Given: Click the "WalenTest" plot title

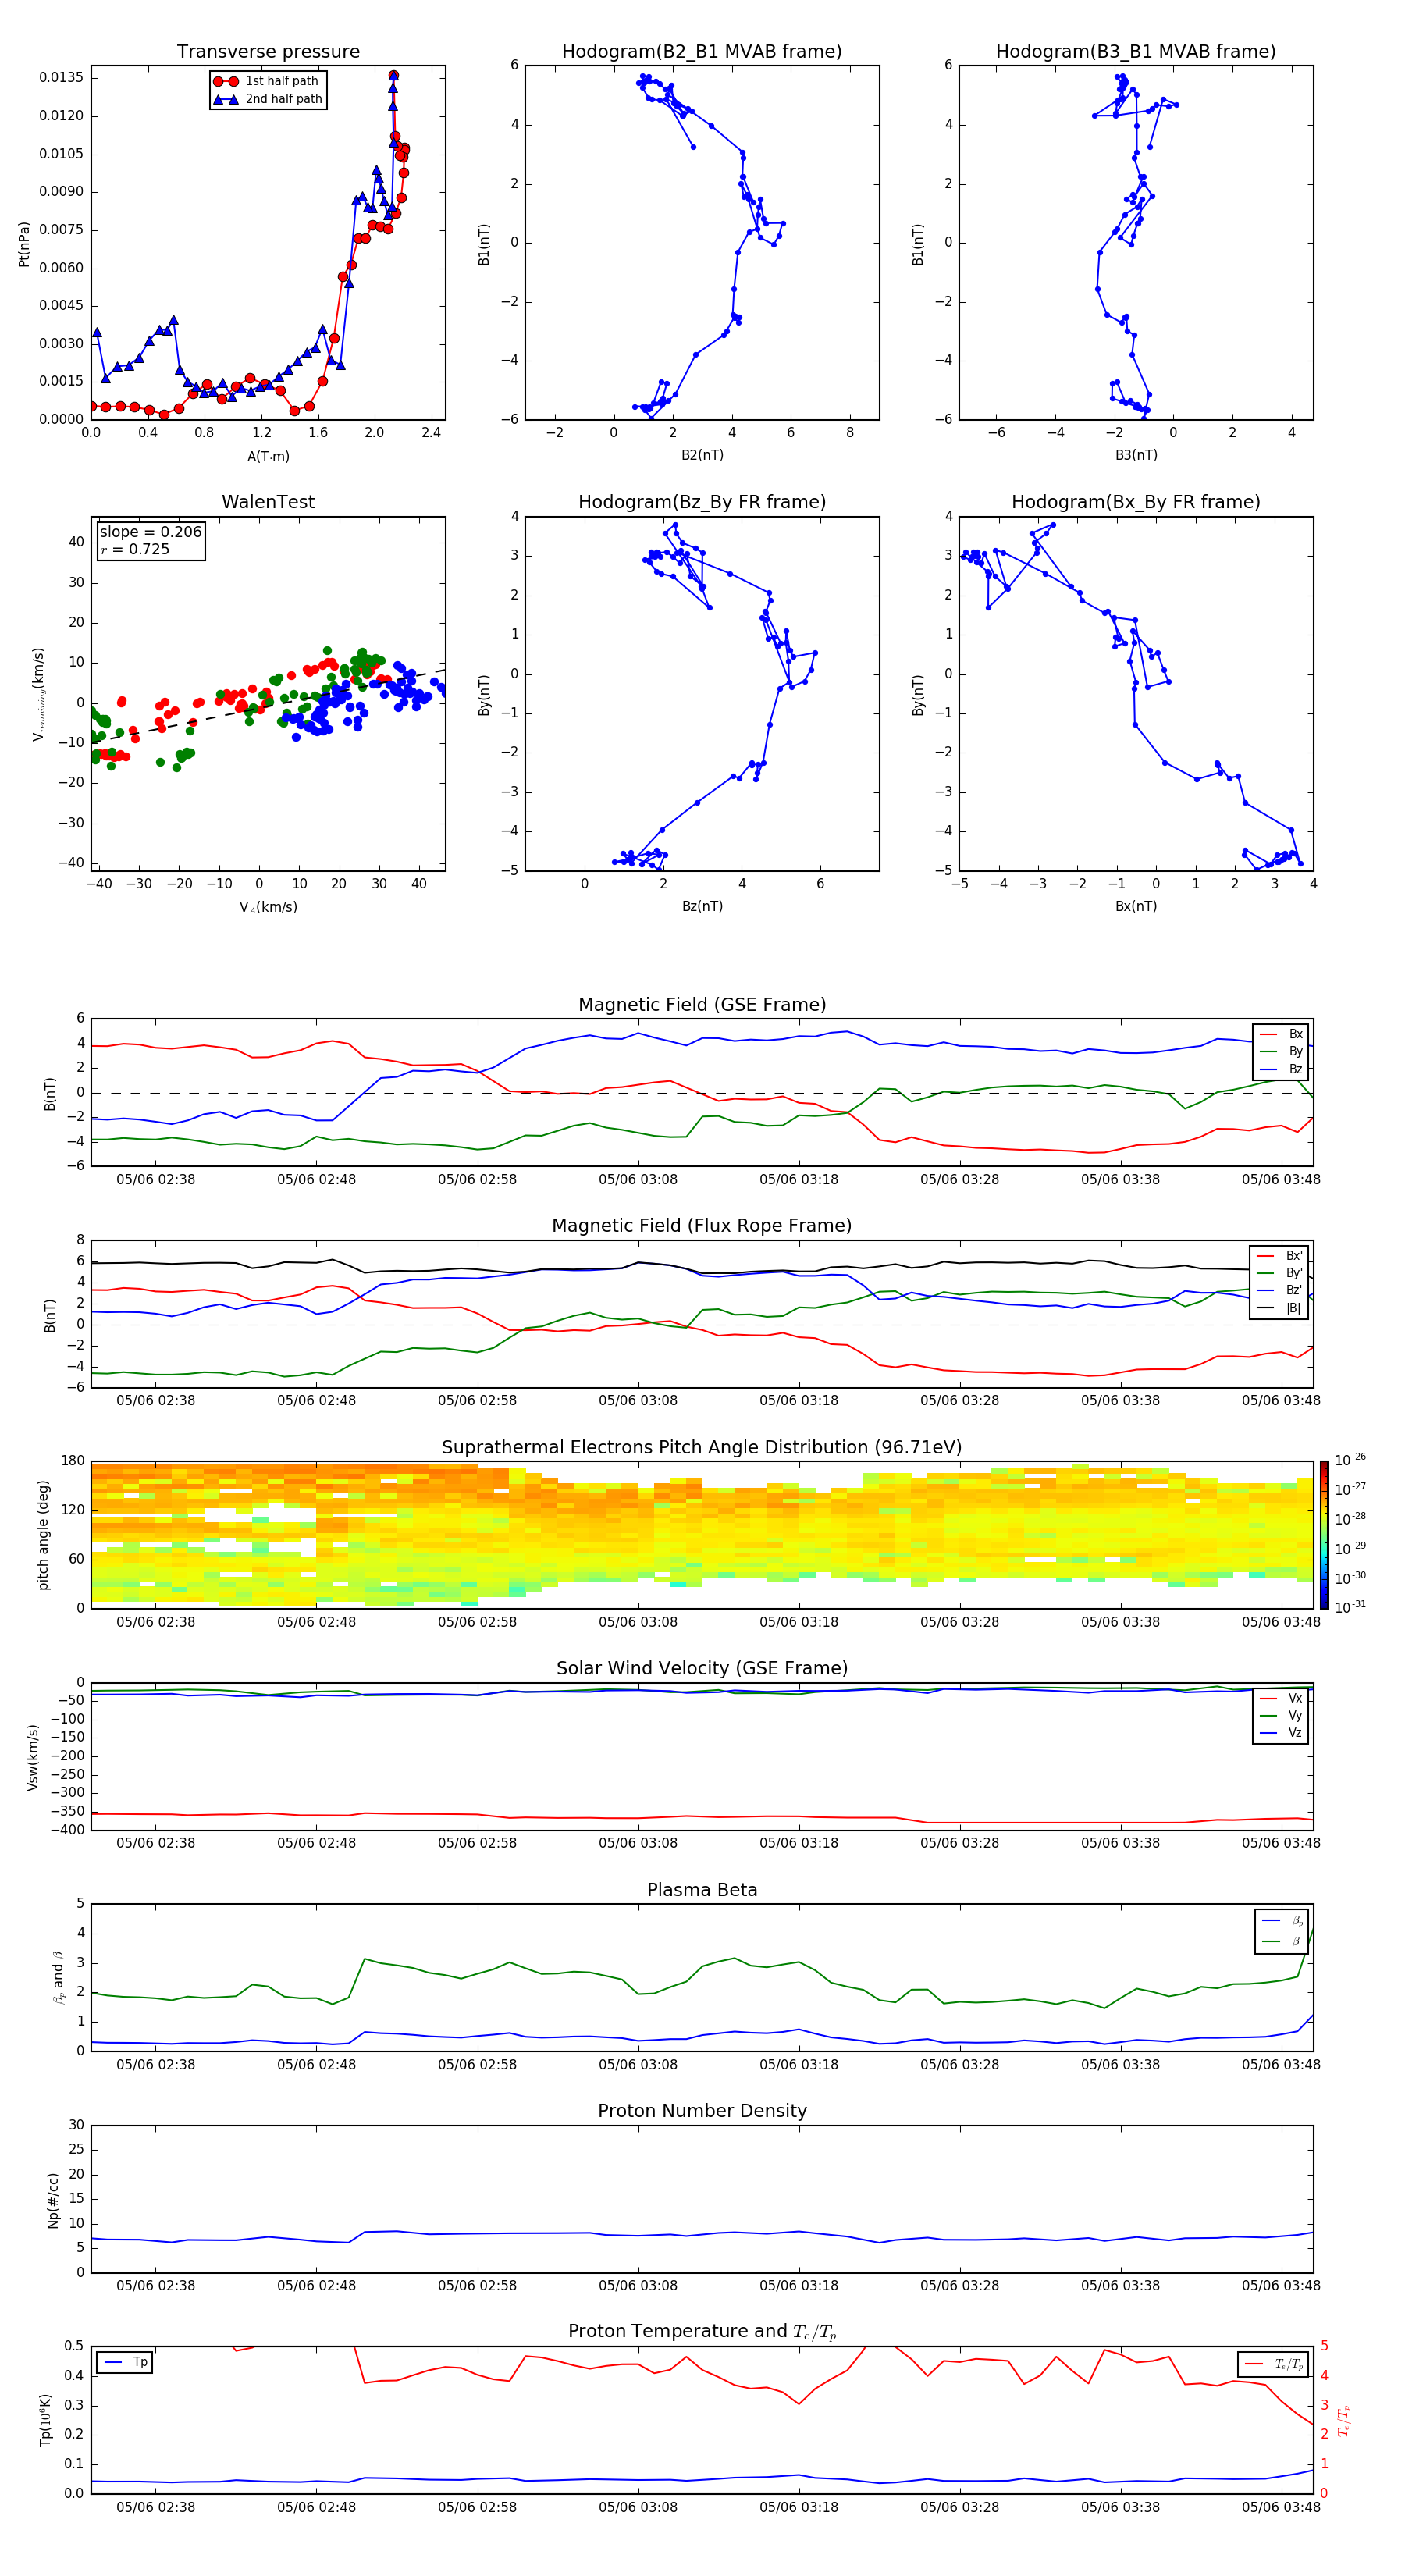Looking at the screenshot, I should pos(268,502).
